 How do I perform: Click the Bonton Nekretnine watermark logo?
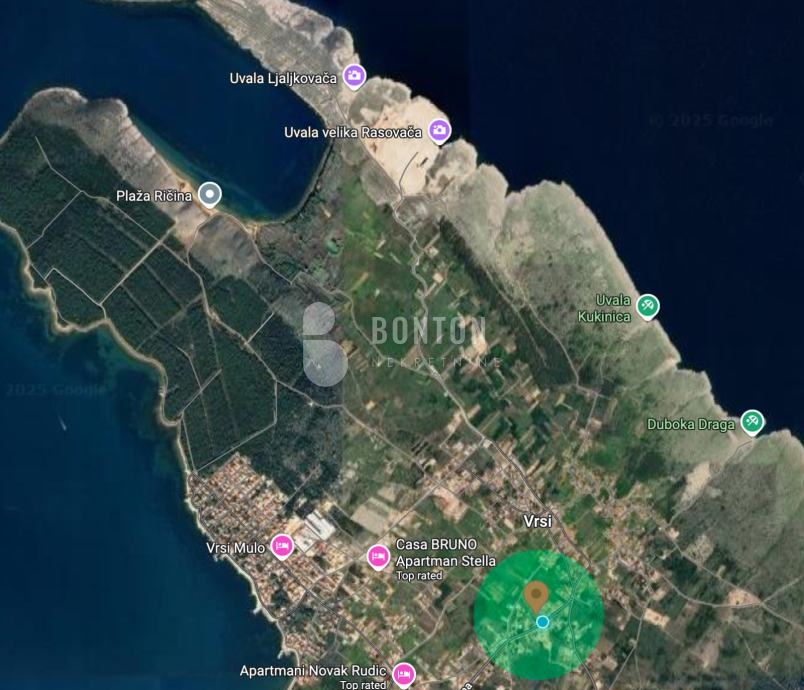point(395,342)
